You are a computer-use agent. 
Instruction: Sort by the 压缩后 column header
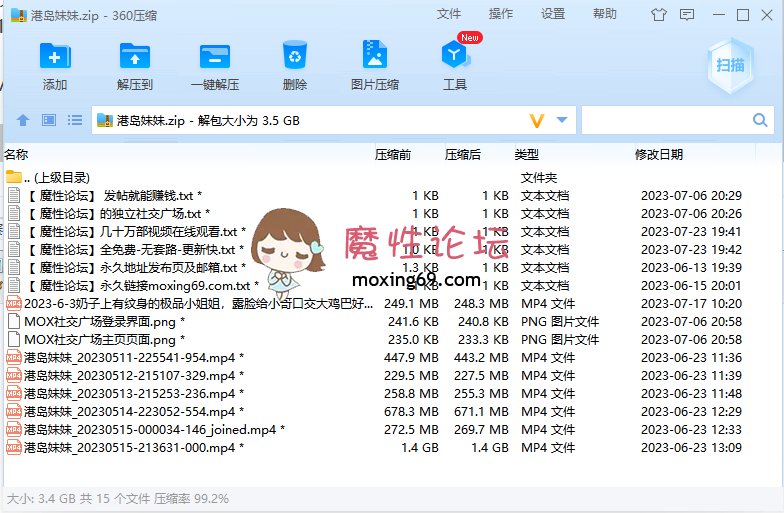click(463, 154)
